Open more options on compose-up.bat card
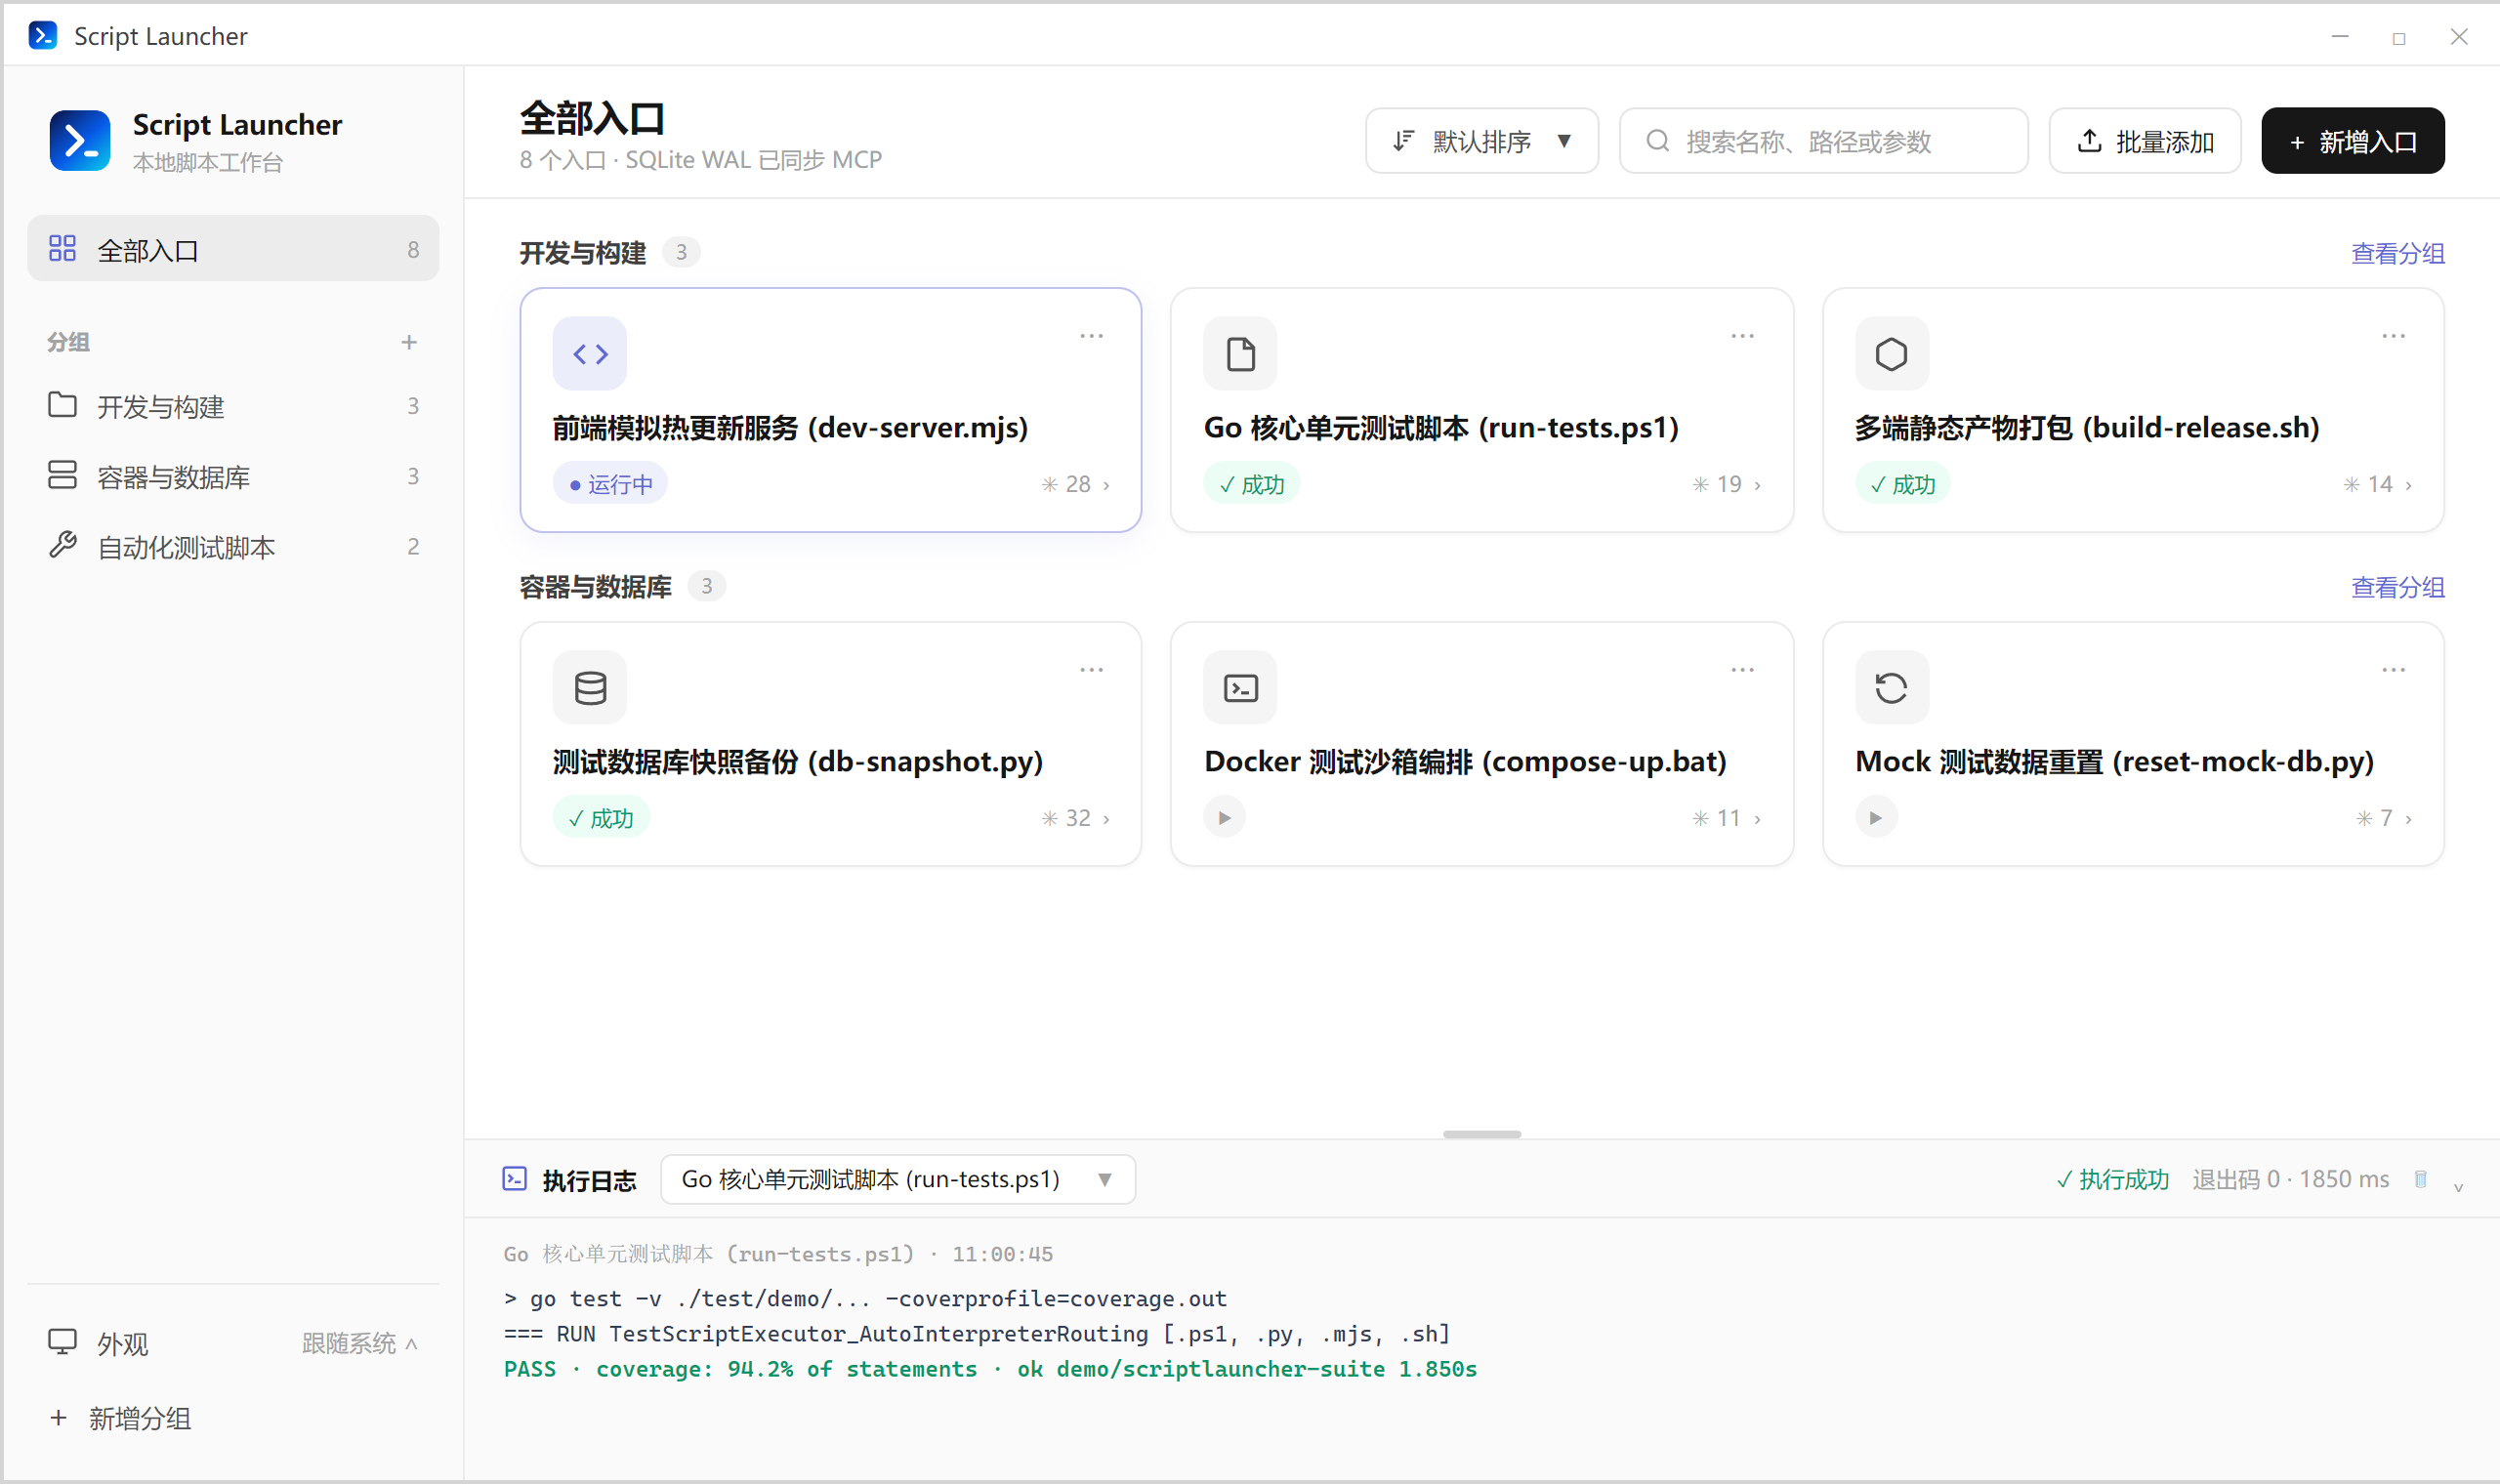The height and width of the screenshot is (1484, 2500). click(1742, 670)
